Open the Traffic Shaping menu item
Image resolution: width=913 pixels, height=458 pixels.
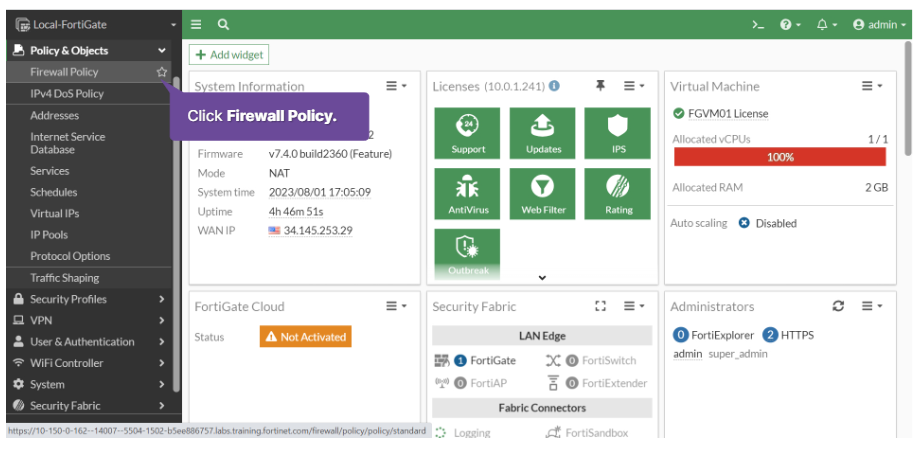coord(65,278)
